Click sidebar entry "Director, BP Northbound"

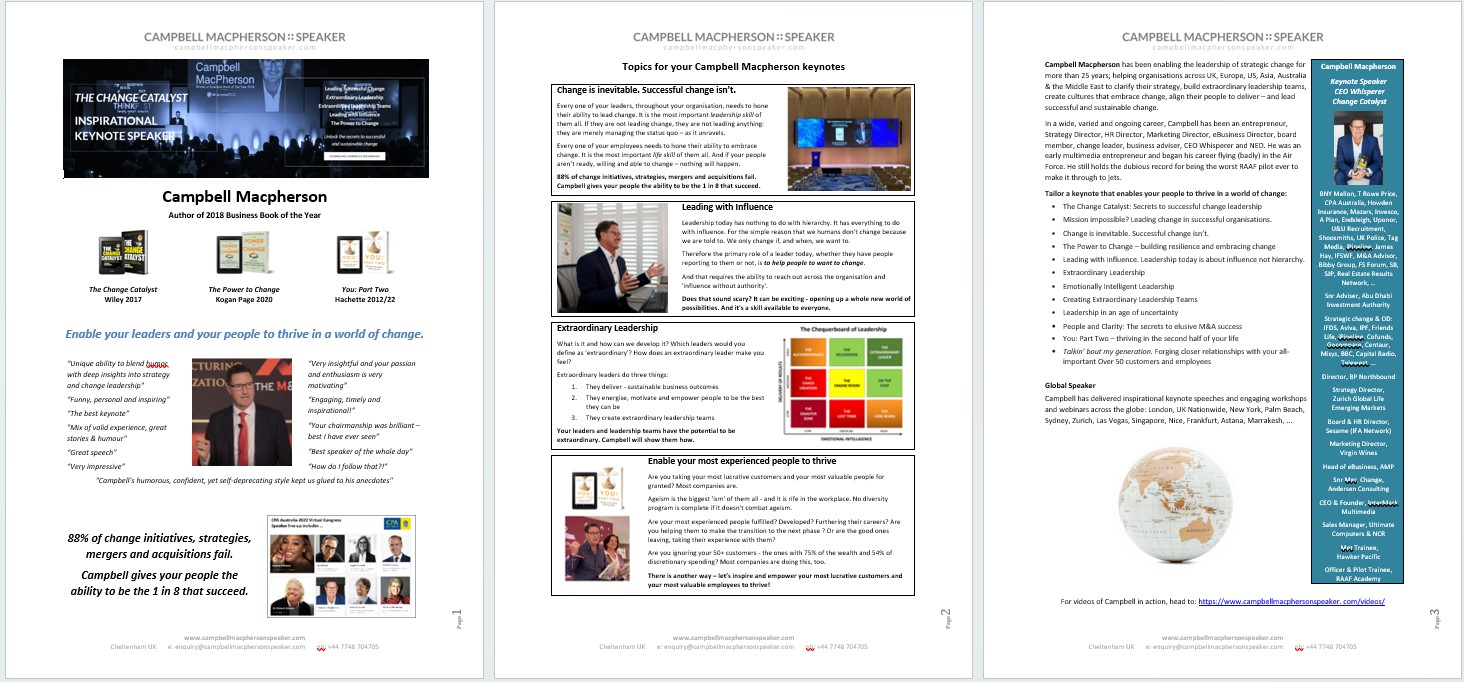point(1358,376)
